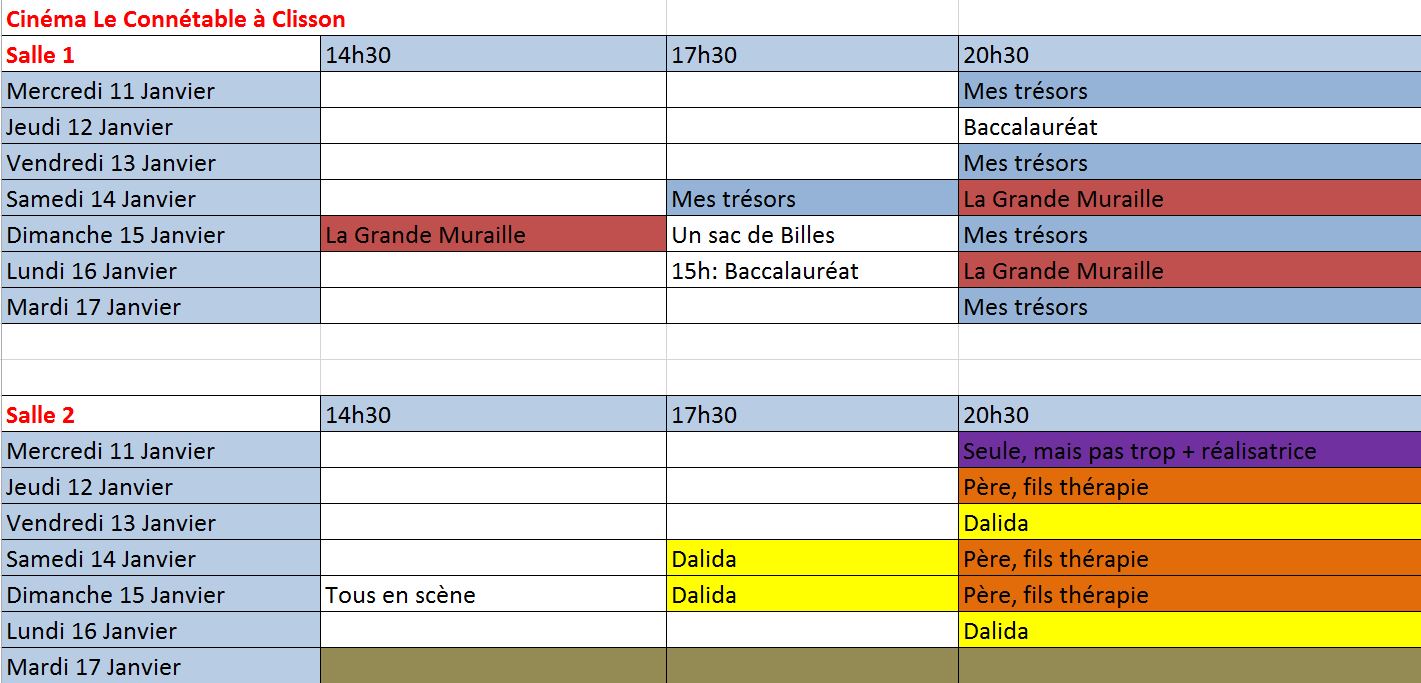1421x683 pixels.
Task: Click Saturday 17h30 "Mes trésors" cell
Action: coord(811,199)
